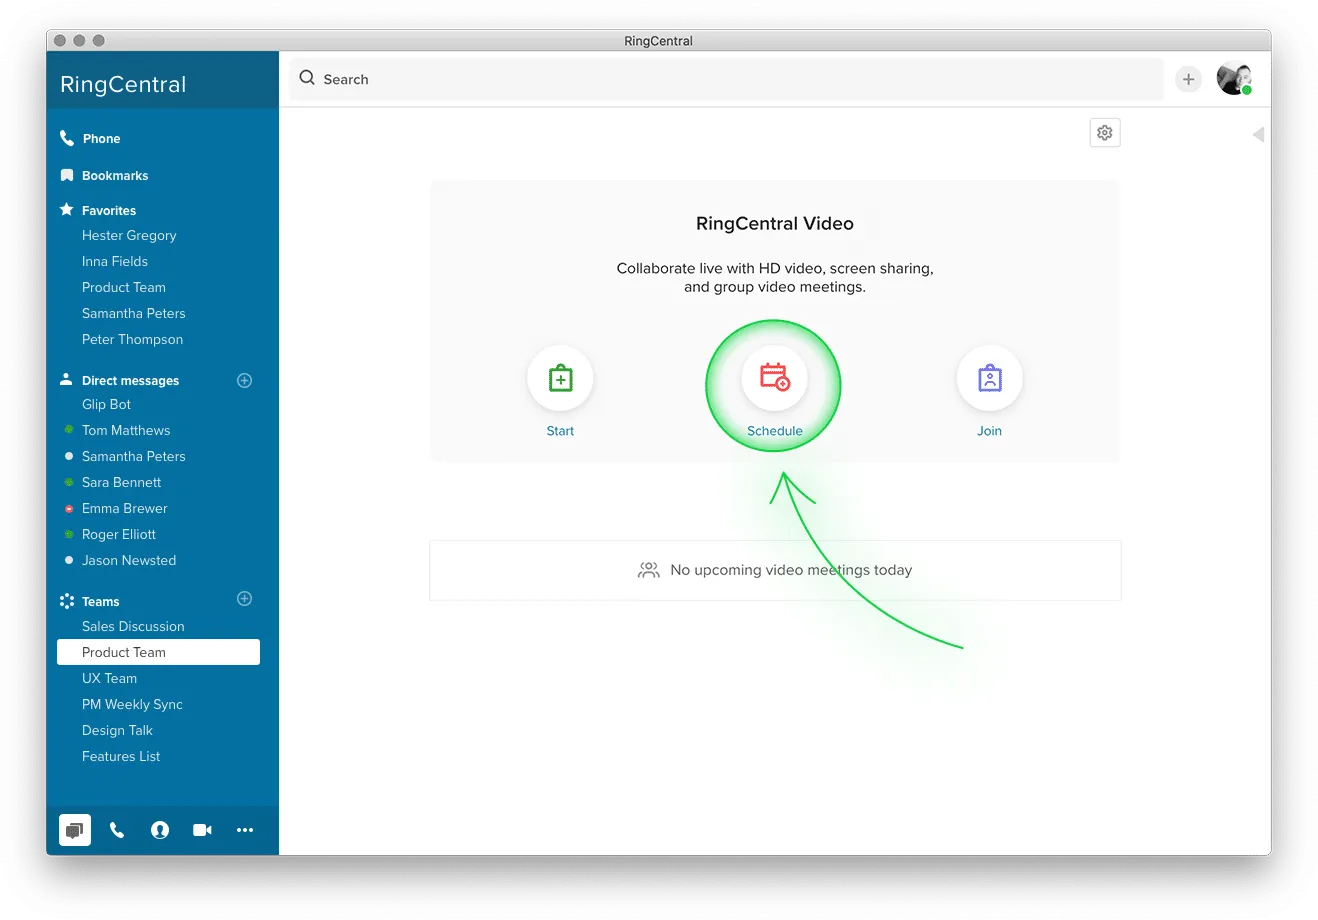Open video settings gear icon
This screenshot has width=1318, height=920.
click(x=1104, y=133)
